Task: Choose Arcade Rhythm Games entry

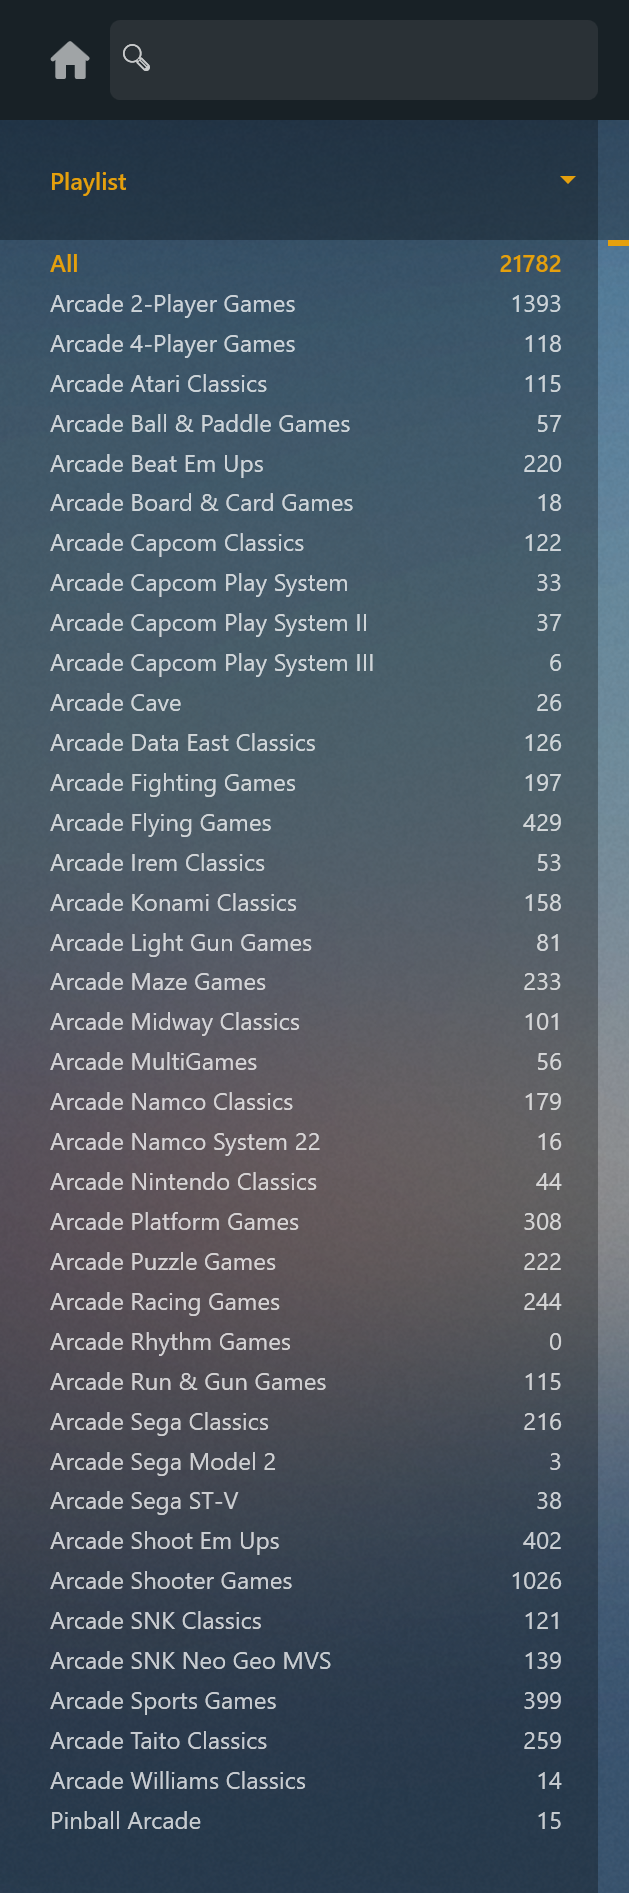Action: 171,1342
